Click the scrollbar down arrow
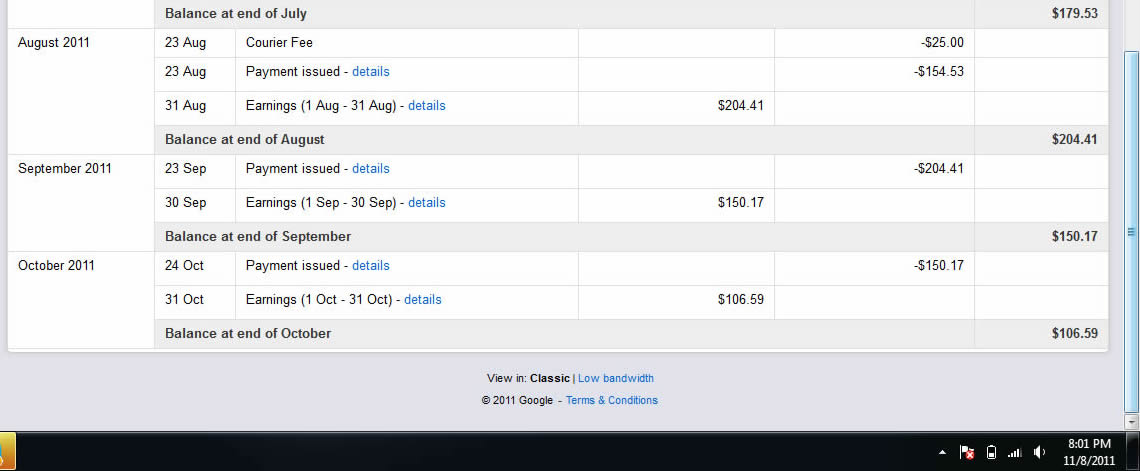Screen dimensions: 1140x471 tap(1131, 422)
